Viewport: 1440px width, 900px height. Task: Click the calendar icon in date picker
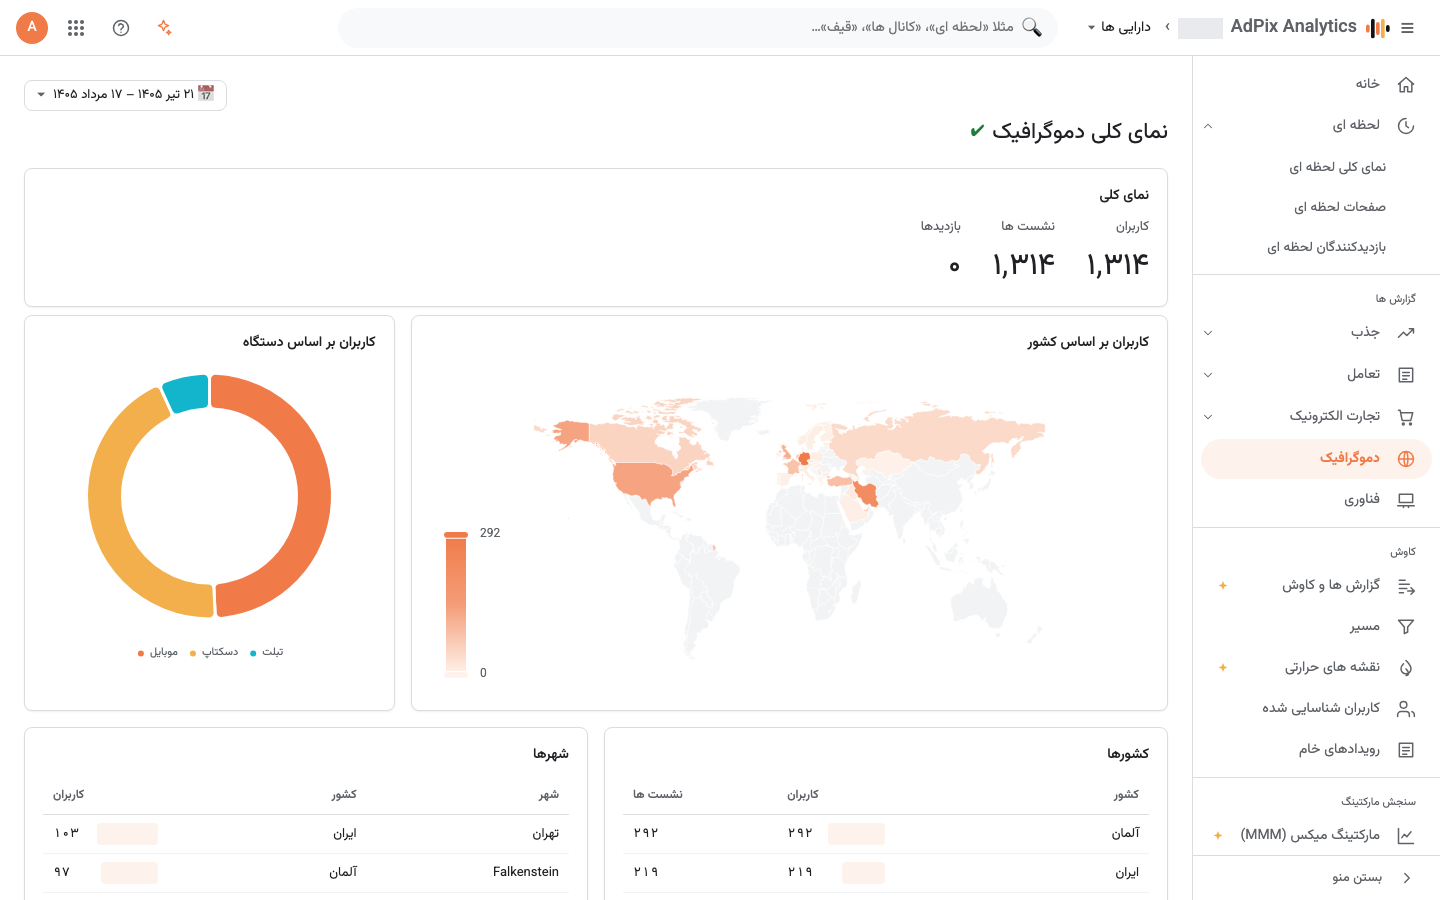pos(206,93)
